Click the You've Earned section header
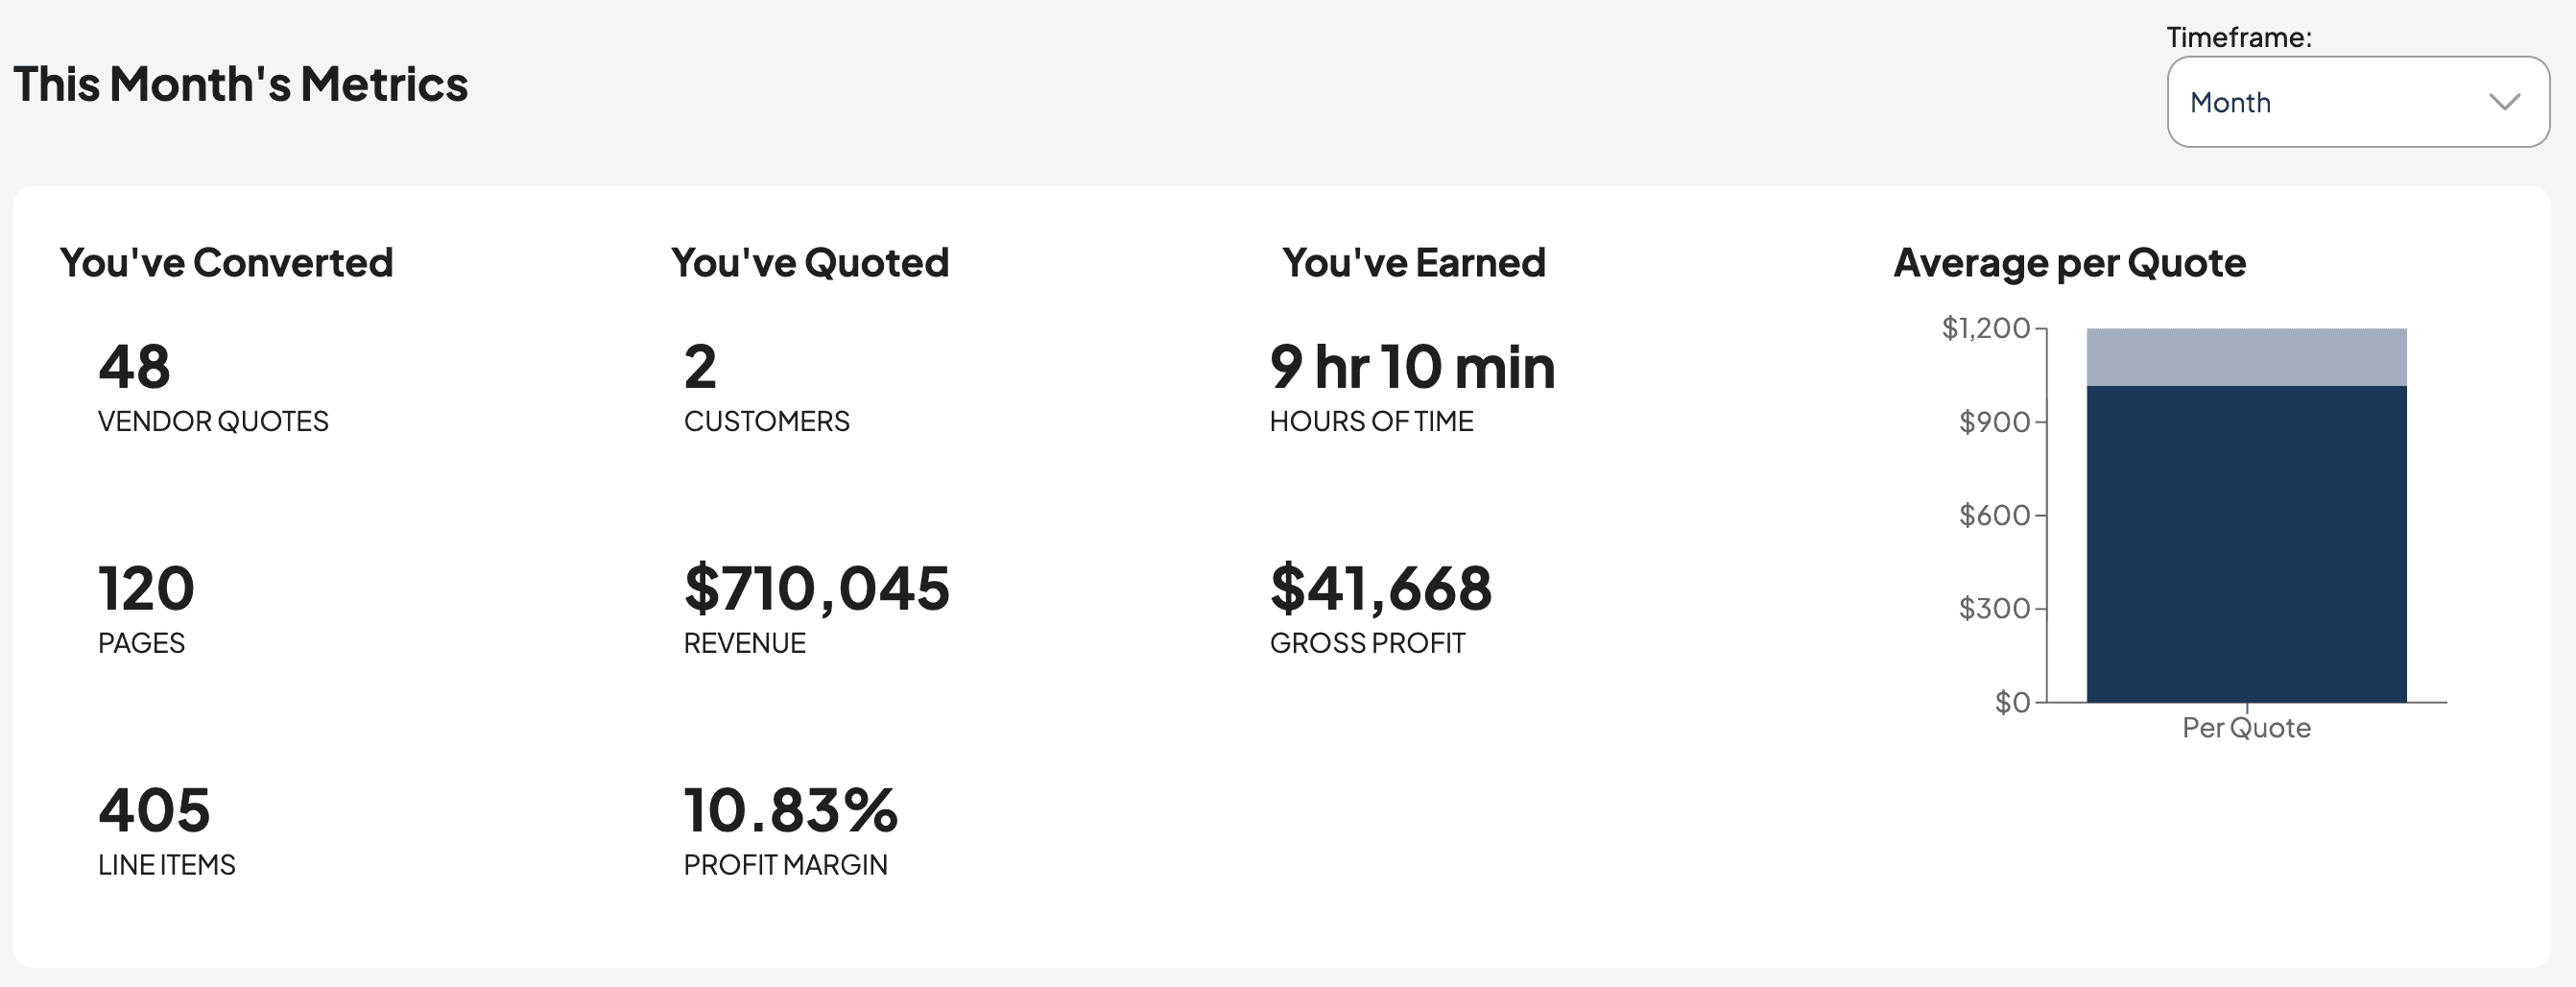The width and height of the screenshot is (2576, 987). [1412, 262]
